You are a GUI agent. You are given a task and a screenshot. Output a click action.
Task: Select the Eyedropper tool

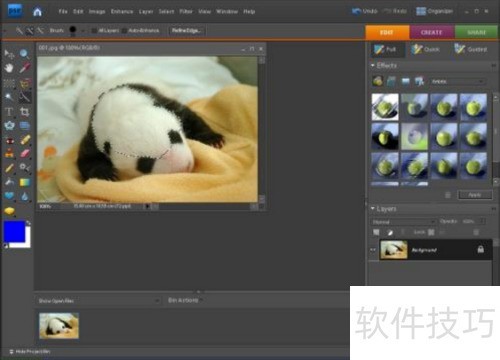pyautogui.click(x=25, y=68)
